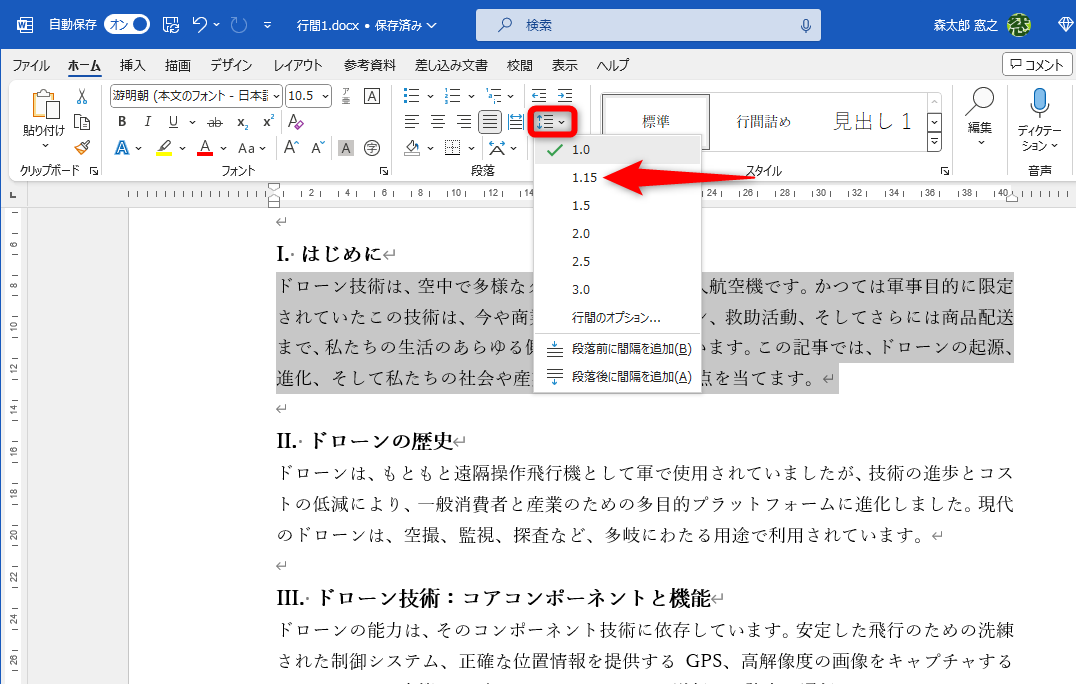The width and height of the screenshot is (1076, 684).
Task: Toggle bold on the selected text
Action: click(121, 121)
